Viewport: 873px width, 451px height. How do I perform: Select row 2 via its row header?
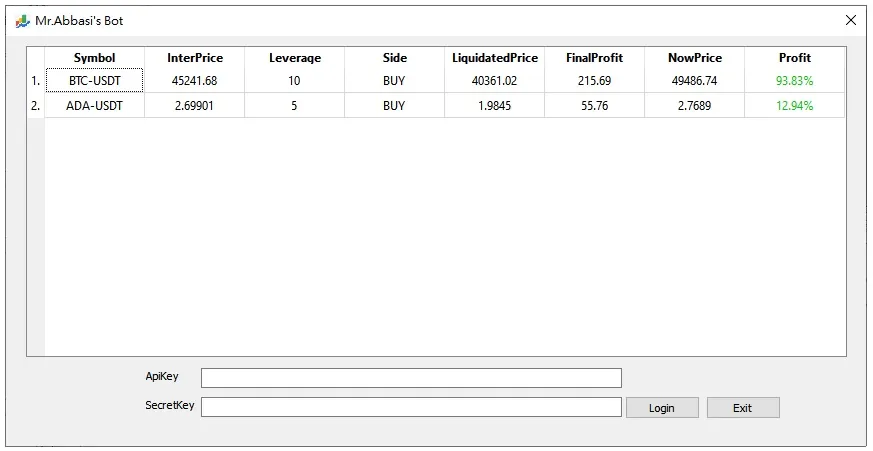pos(36,105)
